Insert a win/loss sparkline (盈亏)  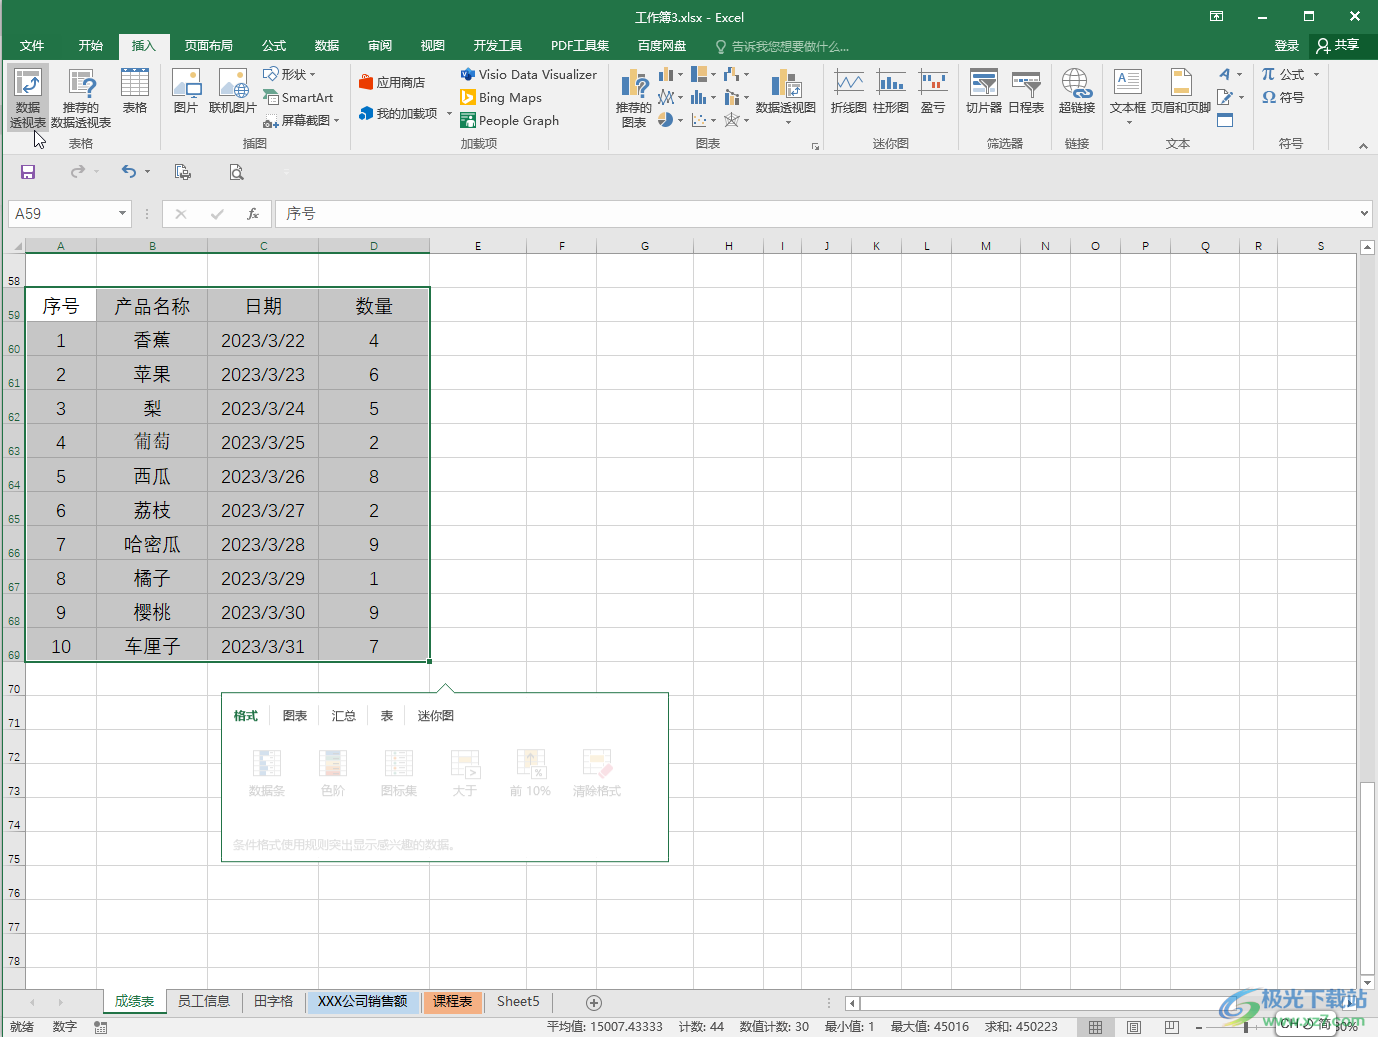click(x=933, y=91)
